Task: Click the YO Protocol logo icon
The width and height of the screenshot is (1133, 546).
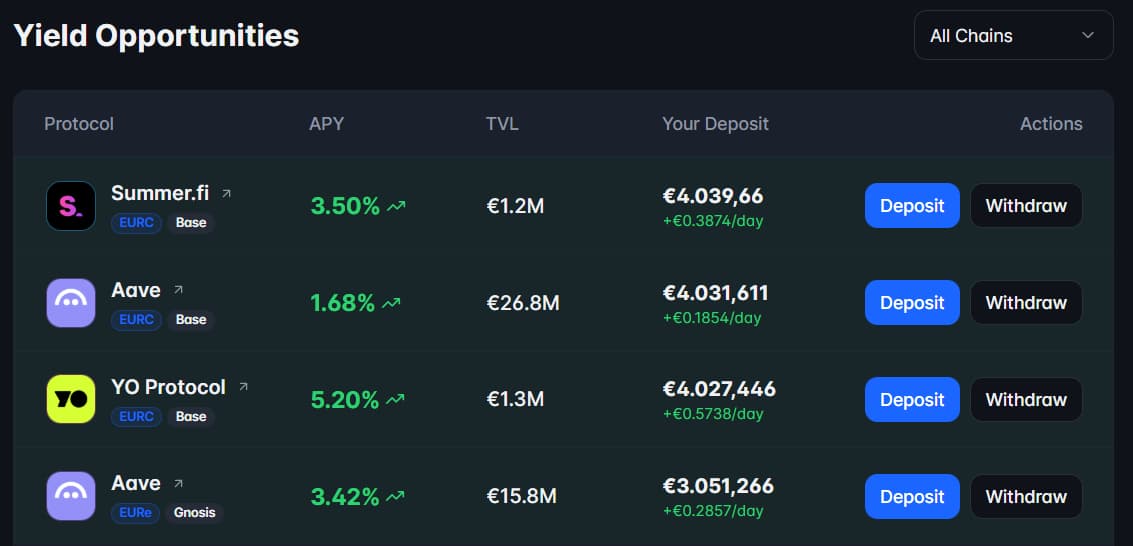Action: [71, 399]
